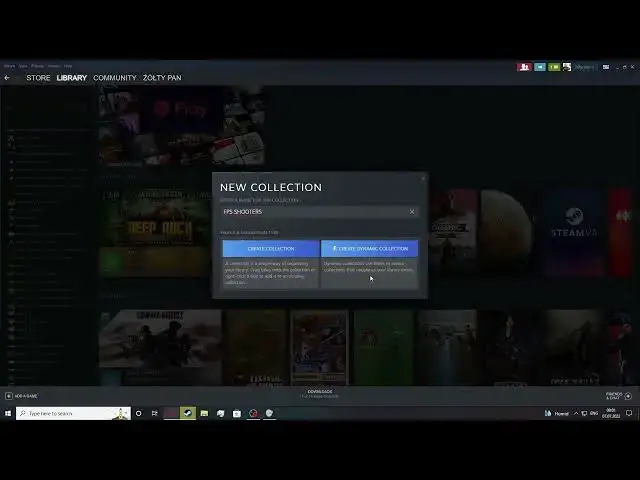The height and width of the screenshot is (480, 640).
Task: Open the Steam menu in the menu bar
Action: pos(9,66)
